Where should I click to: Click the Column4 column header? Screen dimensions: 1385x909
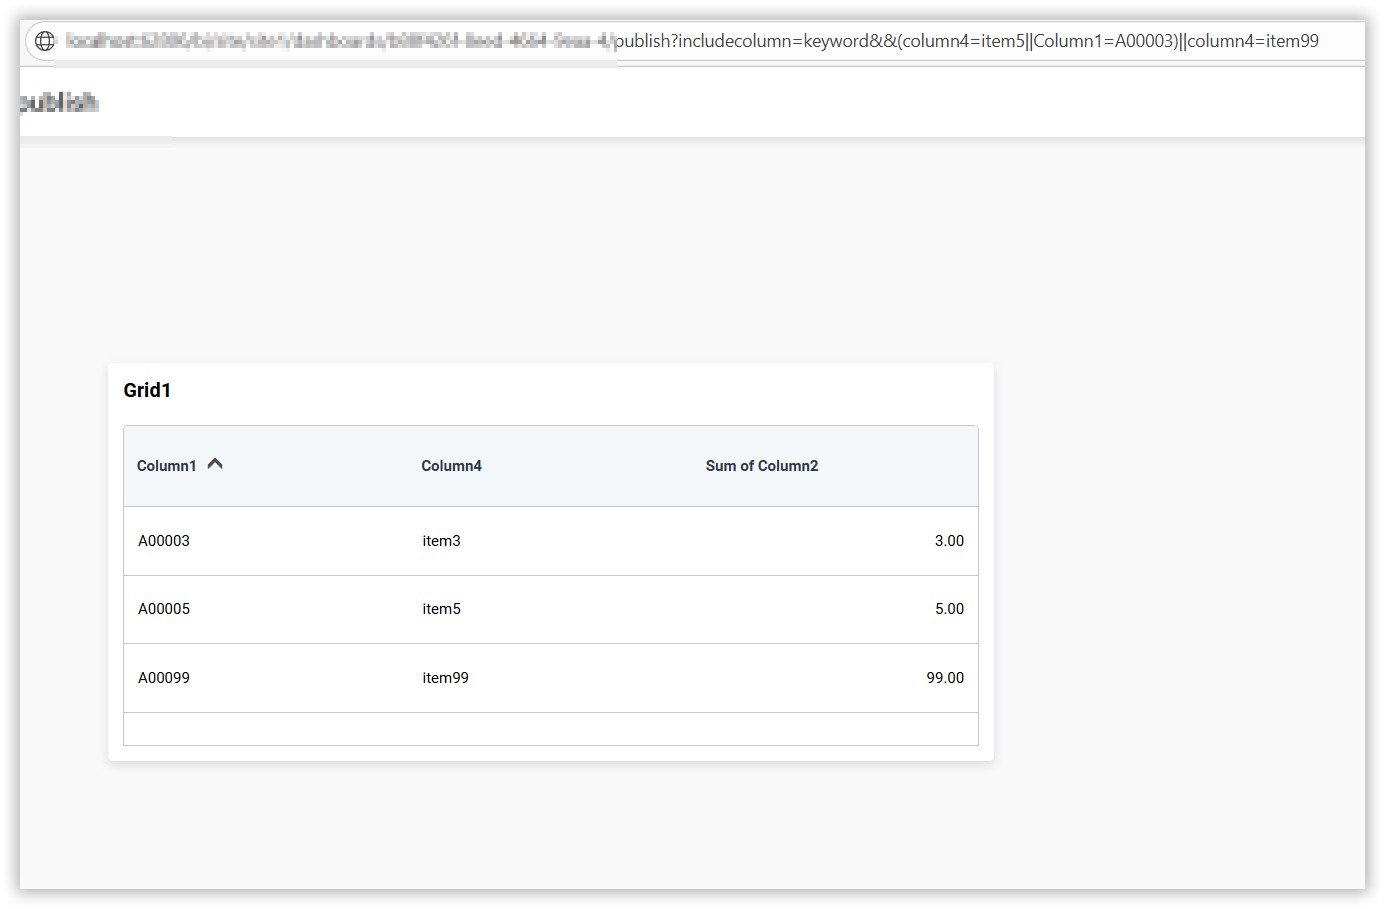(x=451, y=466)
